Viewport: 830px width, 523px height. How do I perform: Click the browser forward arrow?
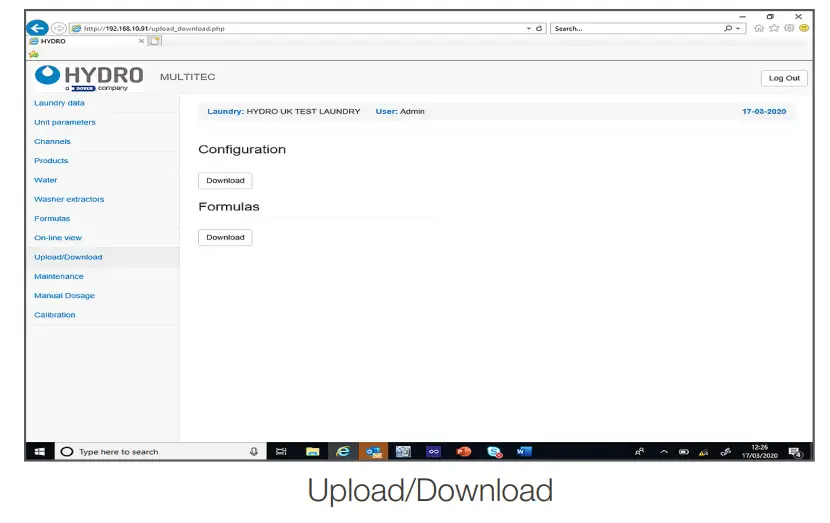click(59, 28)
